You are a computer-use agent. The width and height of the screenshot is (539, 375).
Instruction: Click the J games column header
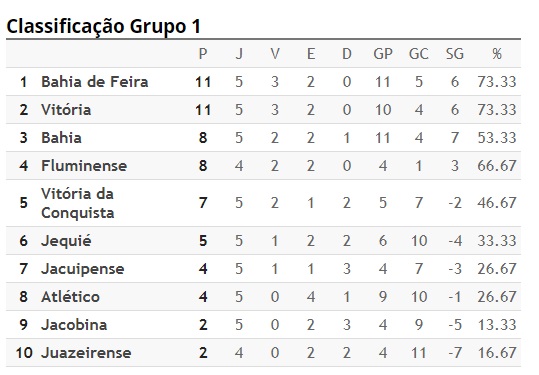(239, 54)
